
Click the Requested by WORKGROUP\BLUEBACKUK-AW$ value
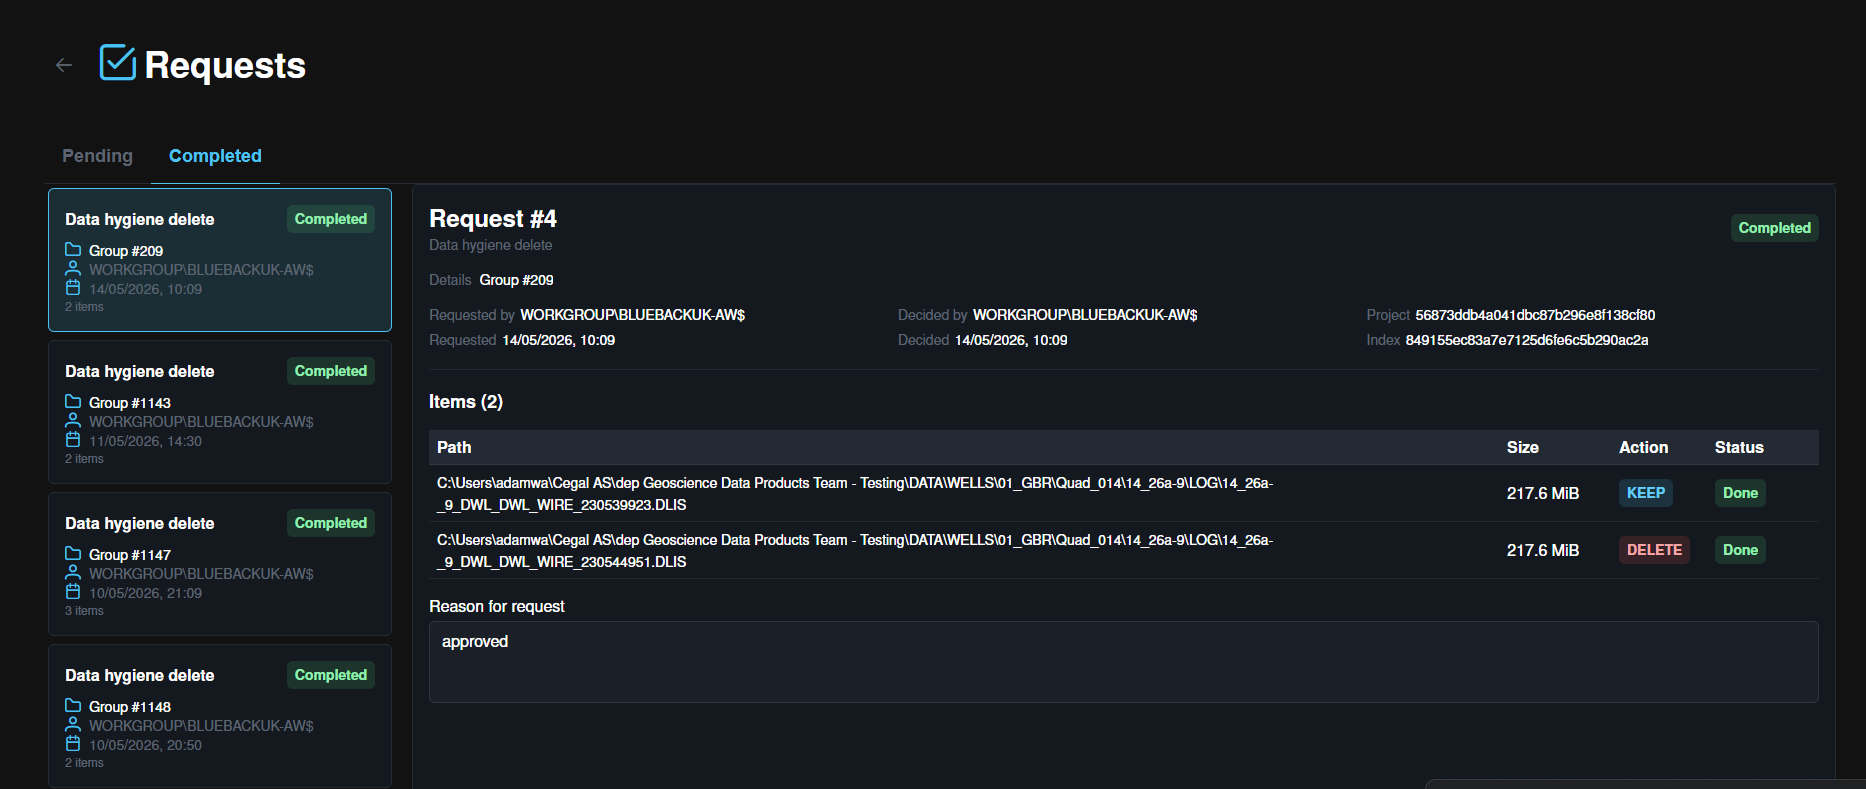click(632, 315)
